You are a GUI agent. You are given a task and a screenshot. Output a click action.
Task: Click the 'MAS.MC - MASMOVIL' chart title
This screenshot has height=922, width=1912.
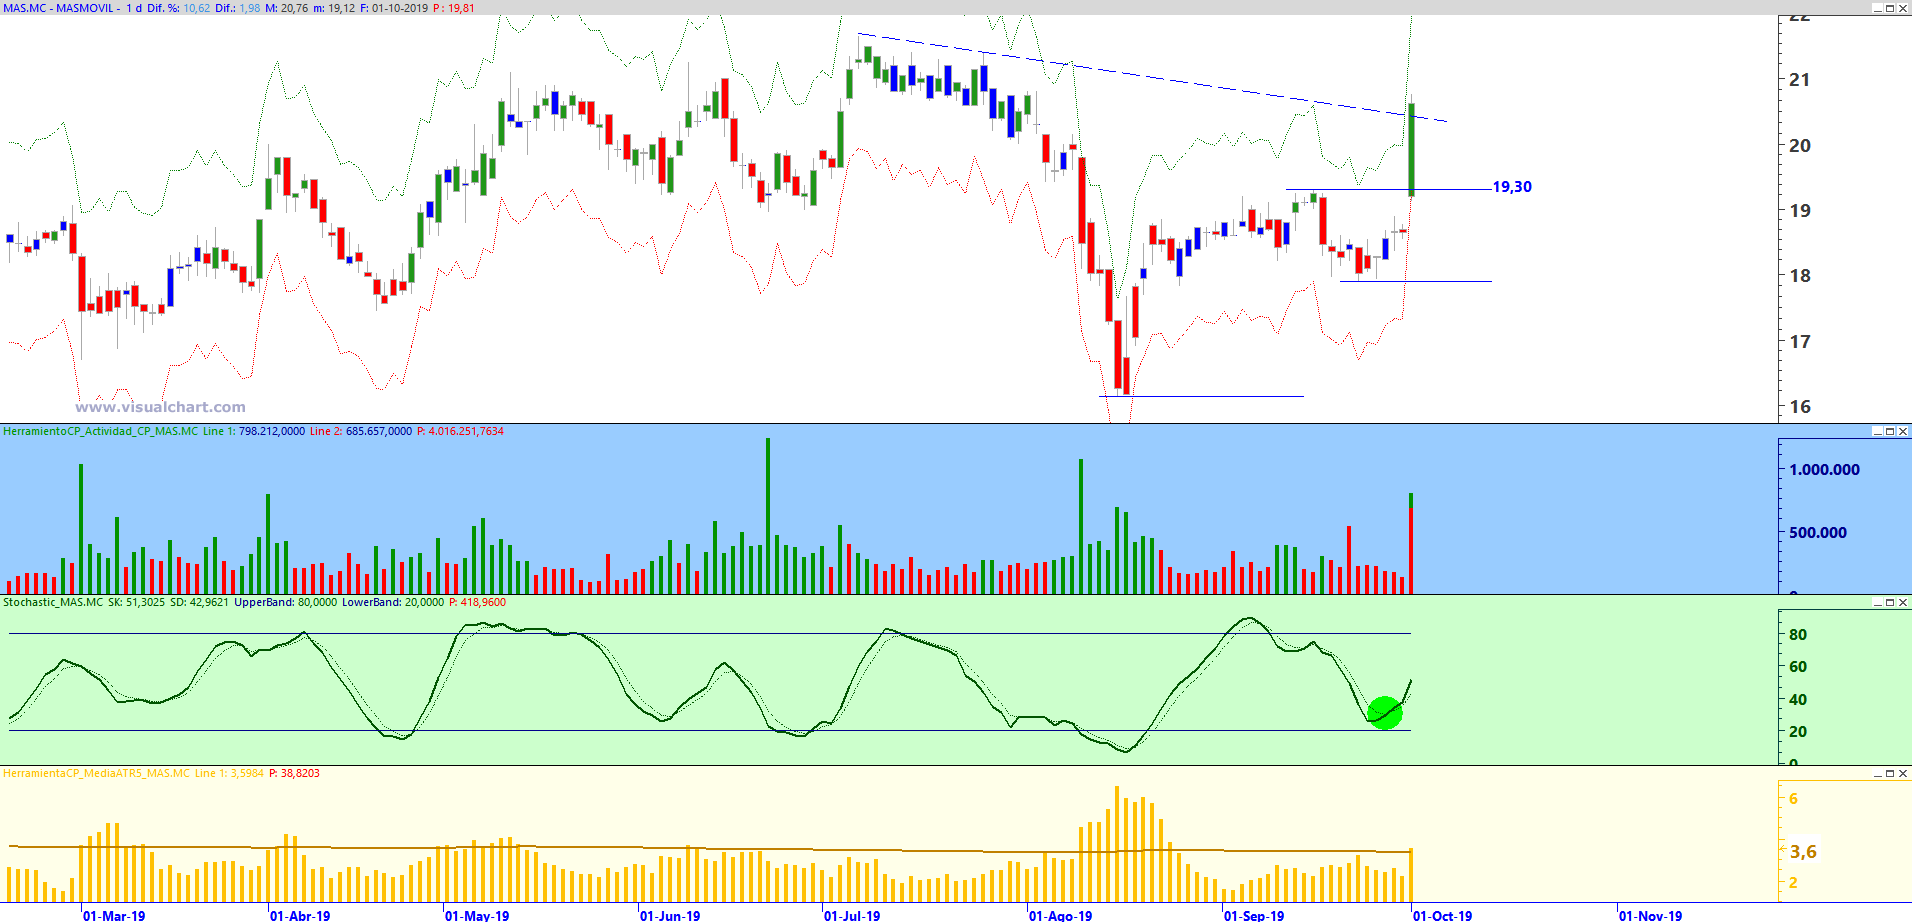coord(58,8)
